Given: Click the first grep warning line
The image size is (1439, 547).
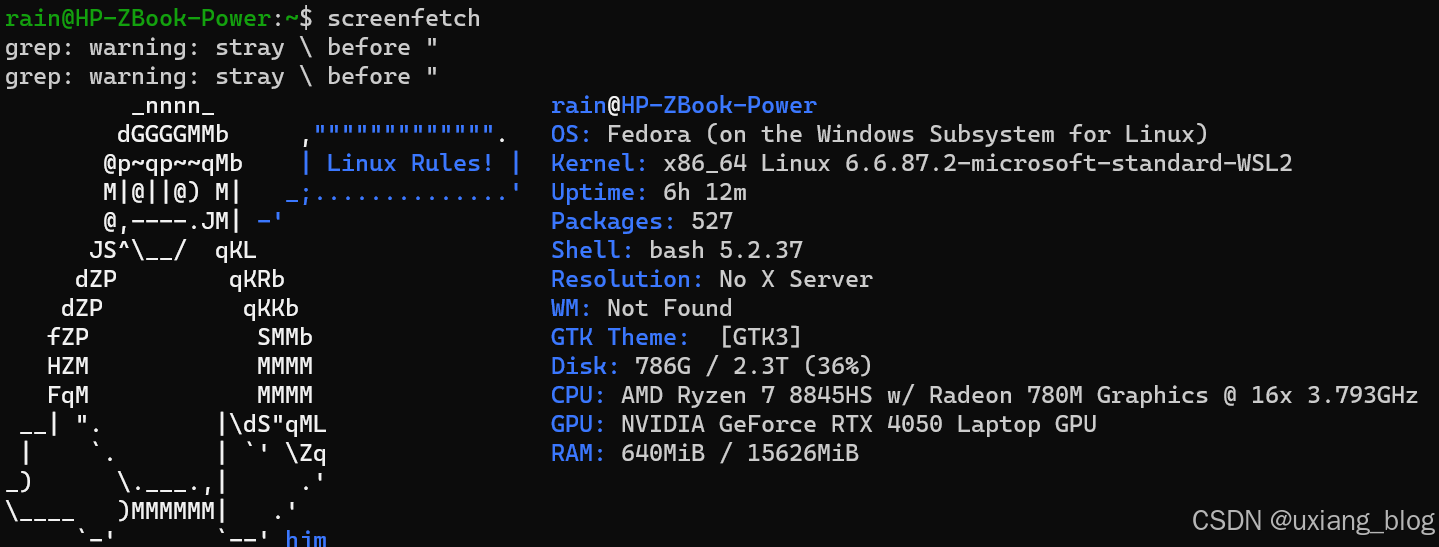Looking at the screenshot, I should (222, 47).
